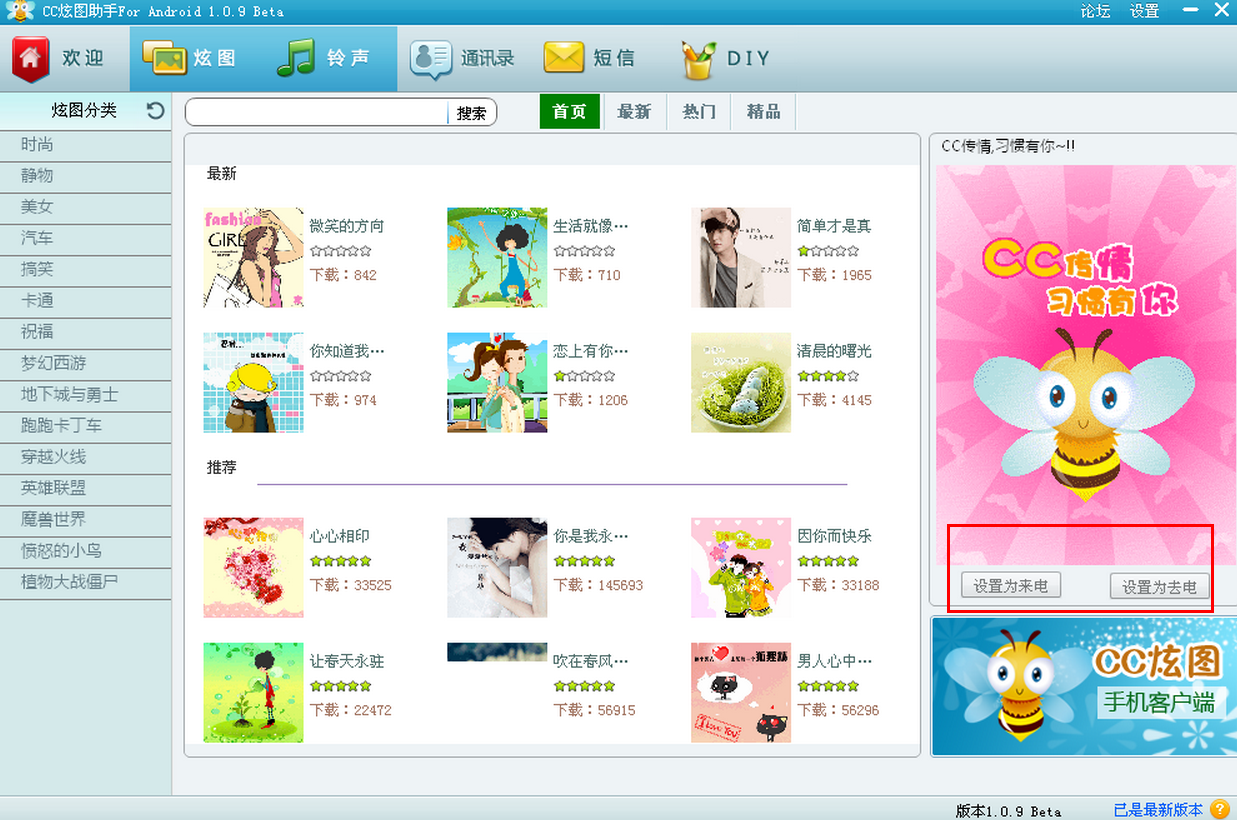
Task: Switch to the 最新 tab
Action: point(634,112)
